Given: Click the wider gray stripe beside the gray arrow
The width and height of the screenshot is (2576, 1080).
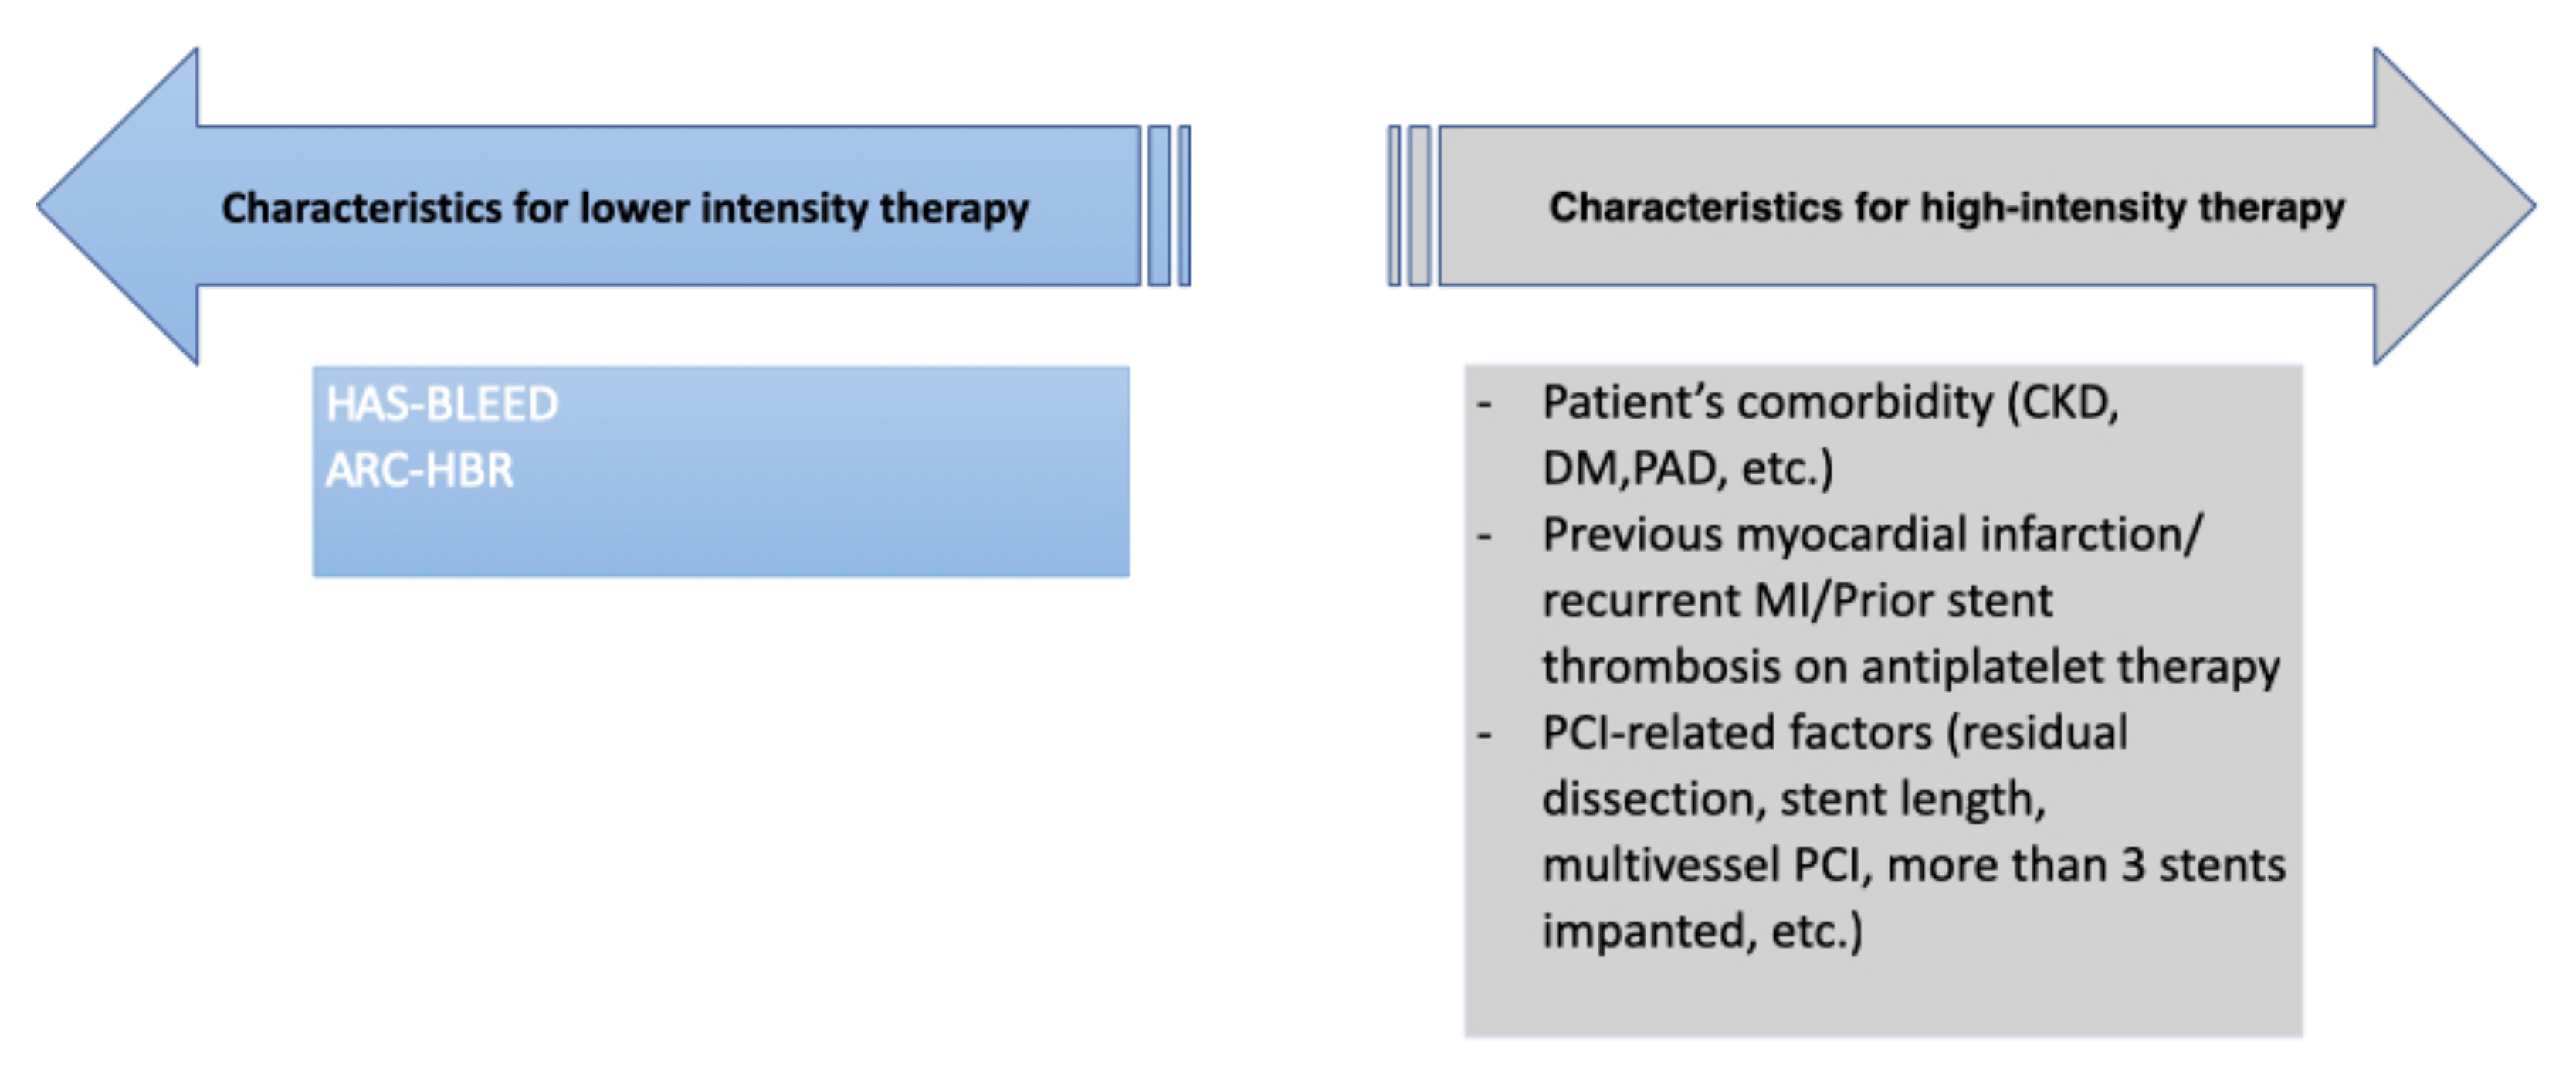Looking at the screenshot, I should point(1419,206).
